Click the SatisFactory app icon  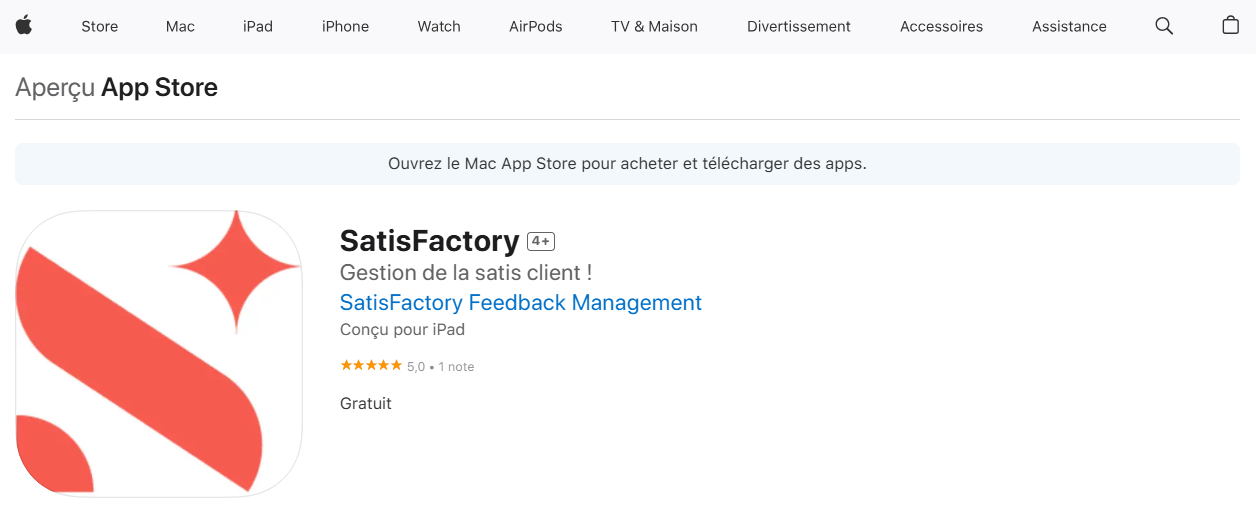(x=159, y=353)
